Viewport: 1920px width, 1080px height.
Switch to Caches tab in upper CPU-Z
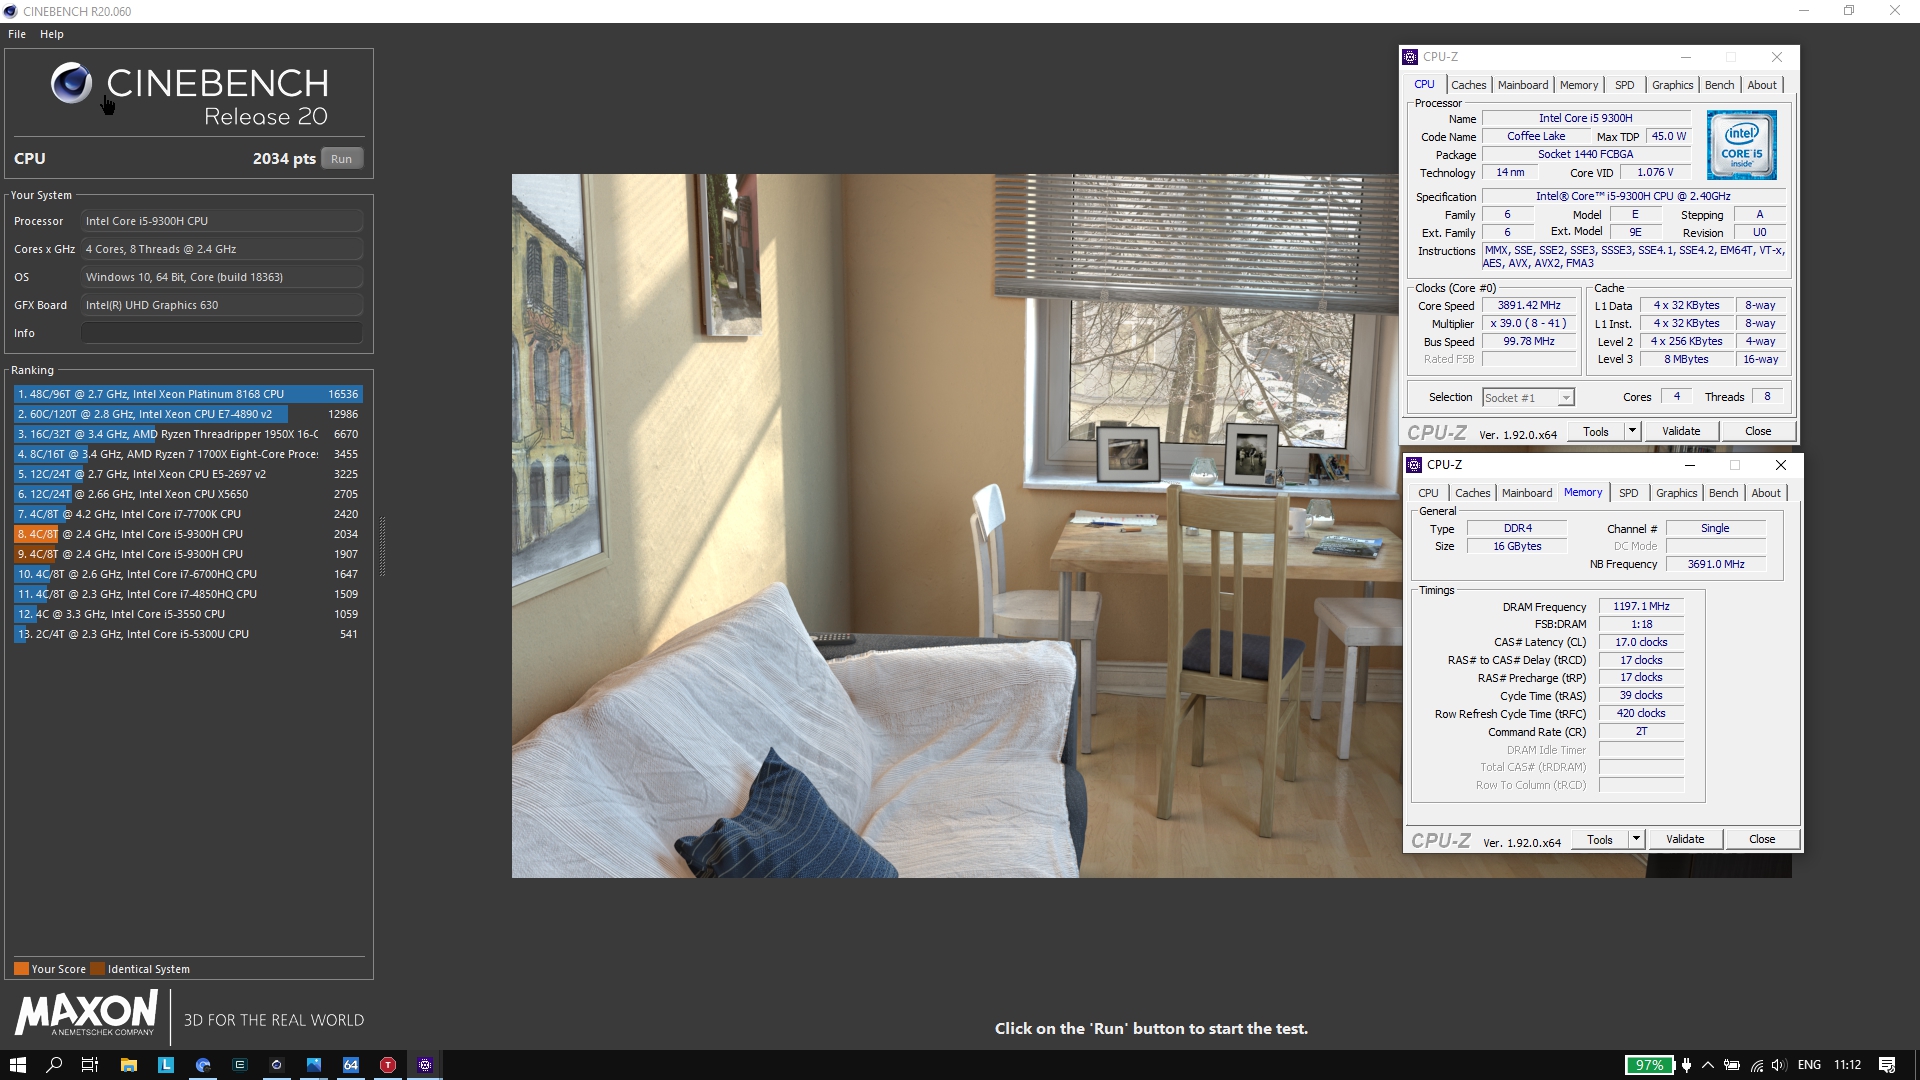coord(1468,85)
